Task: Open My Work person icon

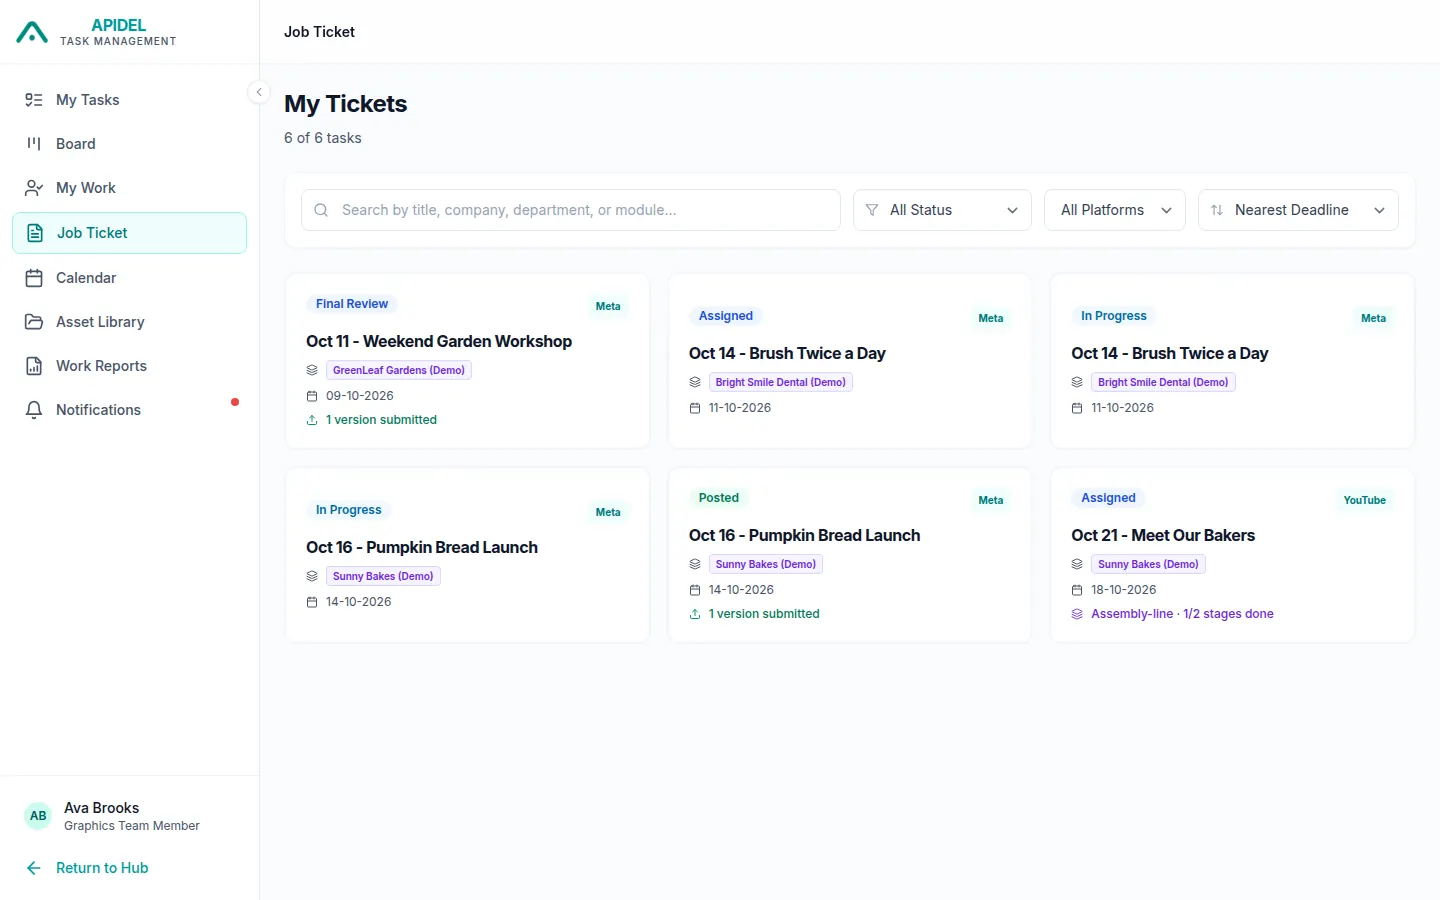Action: pyautogui.click(x=34, y=188)
